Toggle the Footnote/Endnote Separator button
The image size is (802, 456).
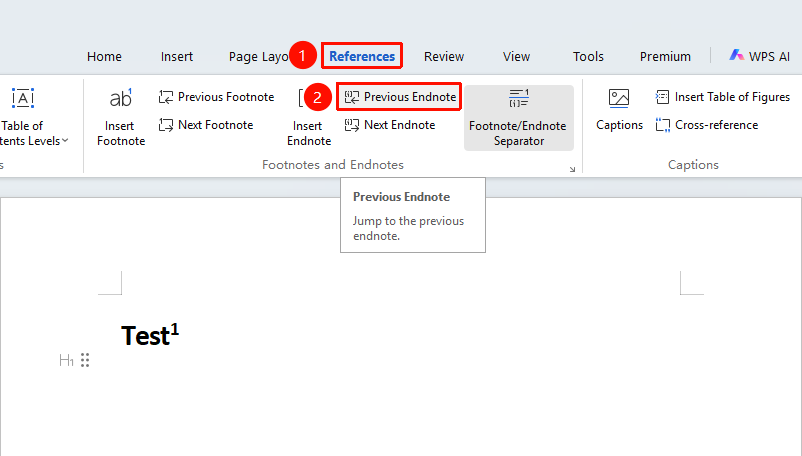(x=519, y=118)
